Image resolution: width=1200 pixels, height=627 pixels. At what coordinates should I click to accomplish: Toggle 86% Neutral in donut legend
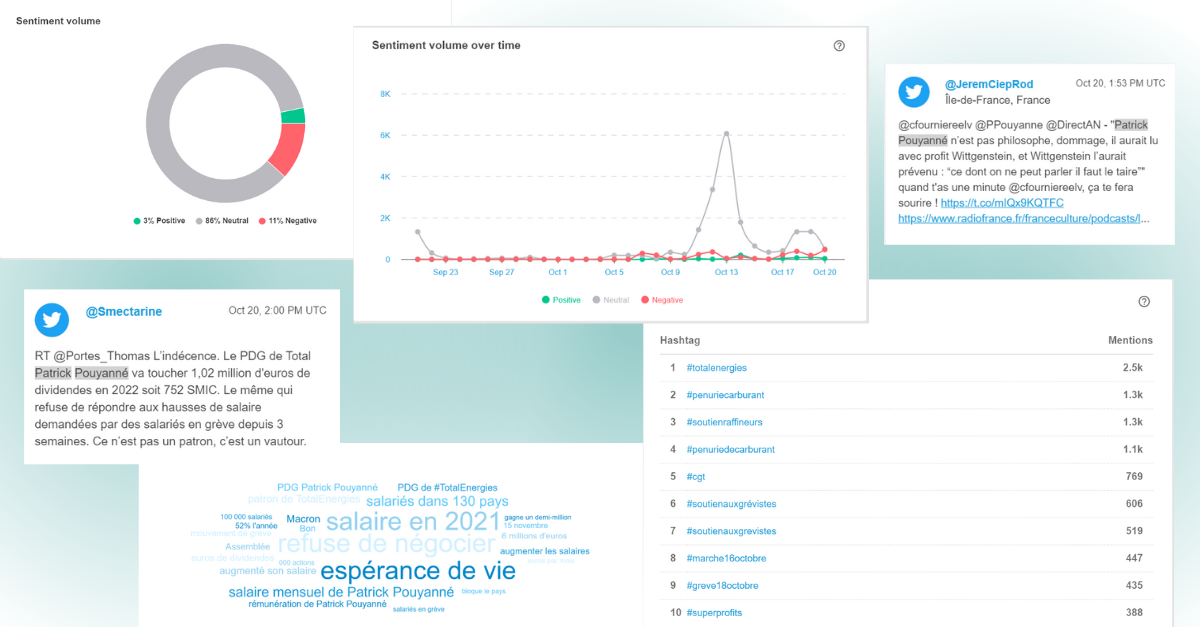[x=222, y=221]
